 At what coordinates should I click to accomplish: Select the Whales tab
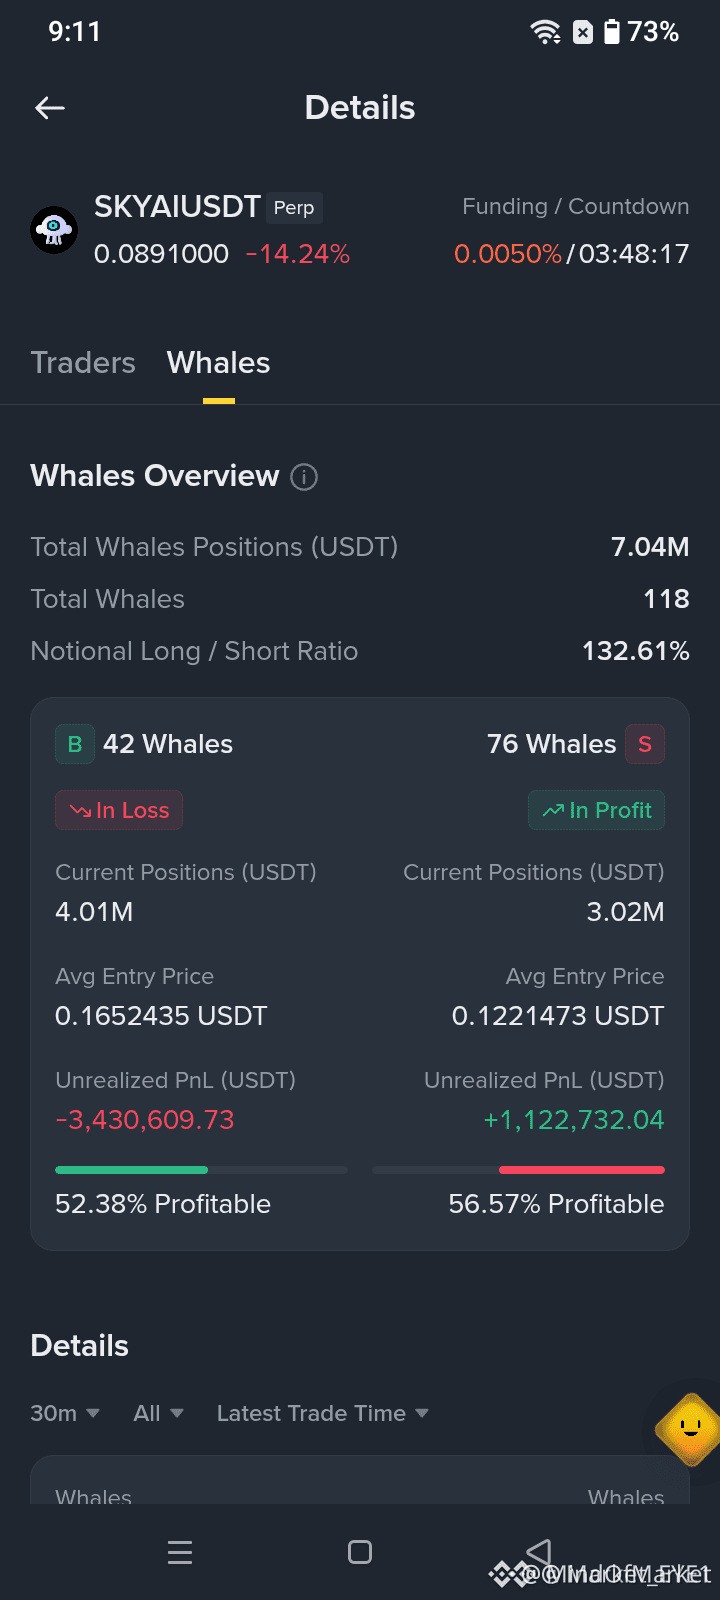219,362
